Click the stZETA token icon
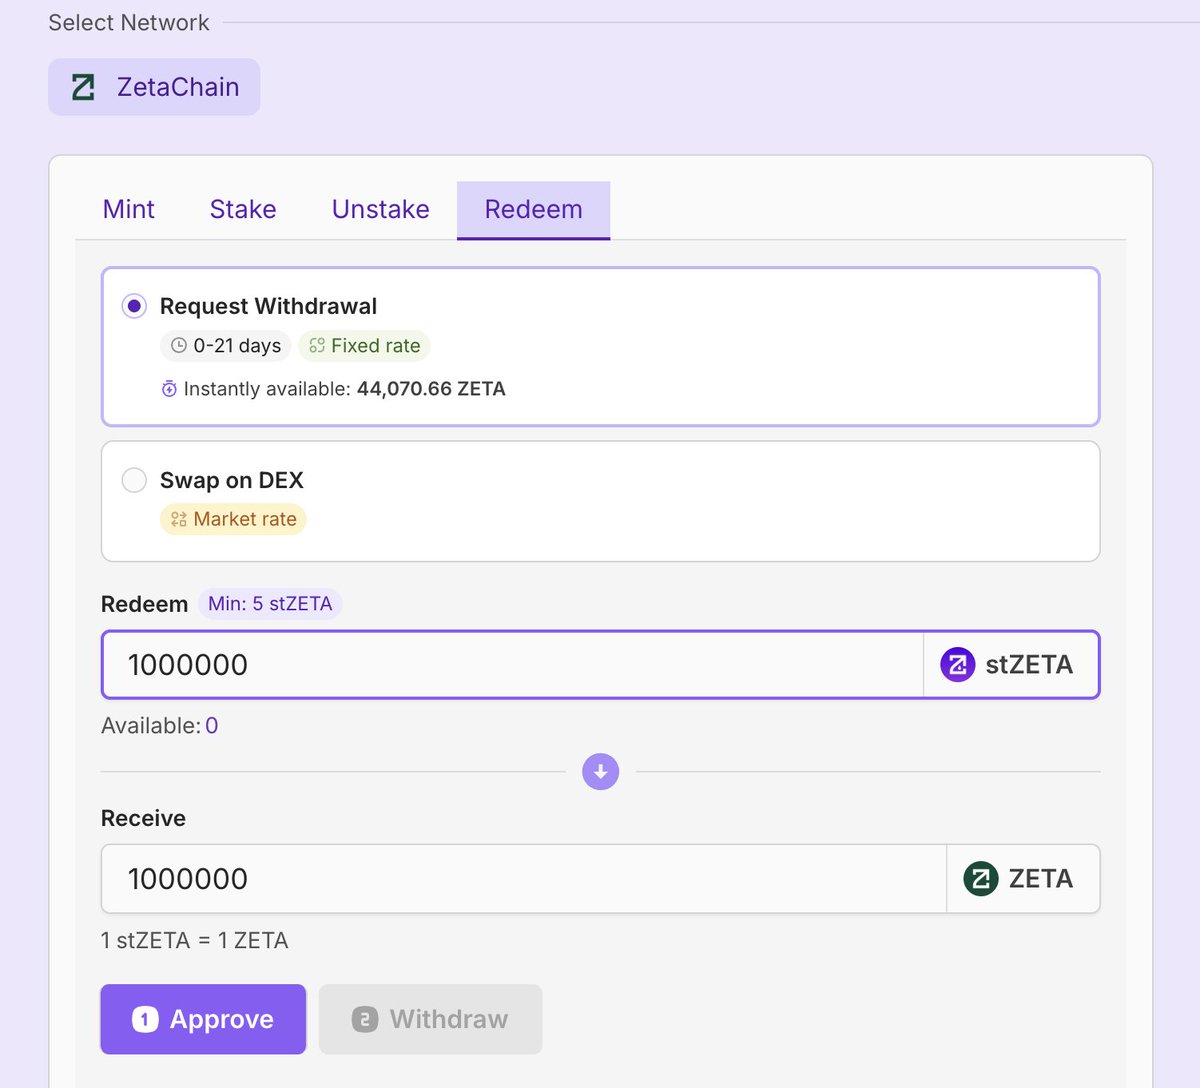 point(957,664)
